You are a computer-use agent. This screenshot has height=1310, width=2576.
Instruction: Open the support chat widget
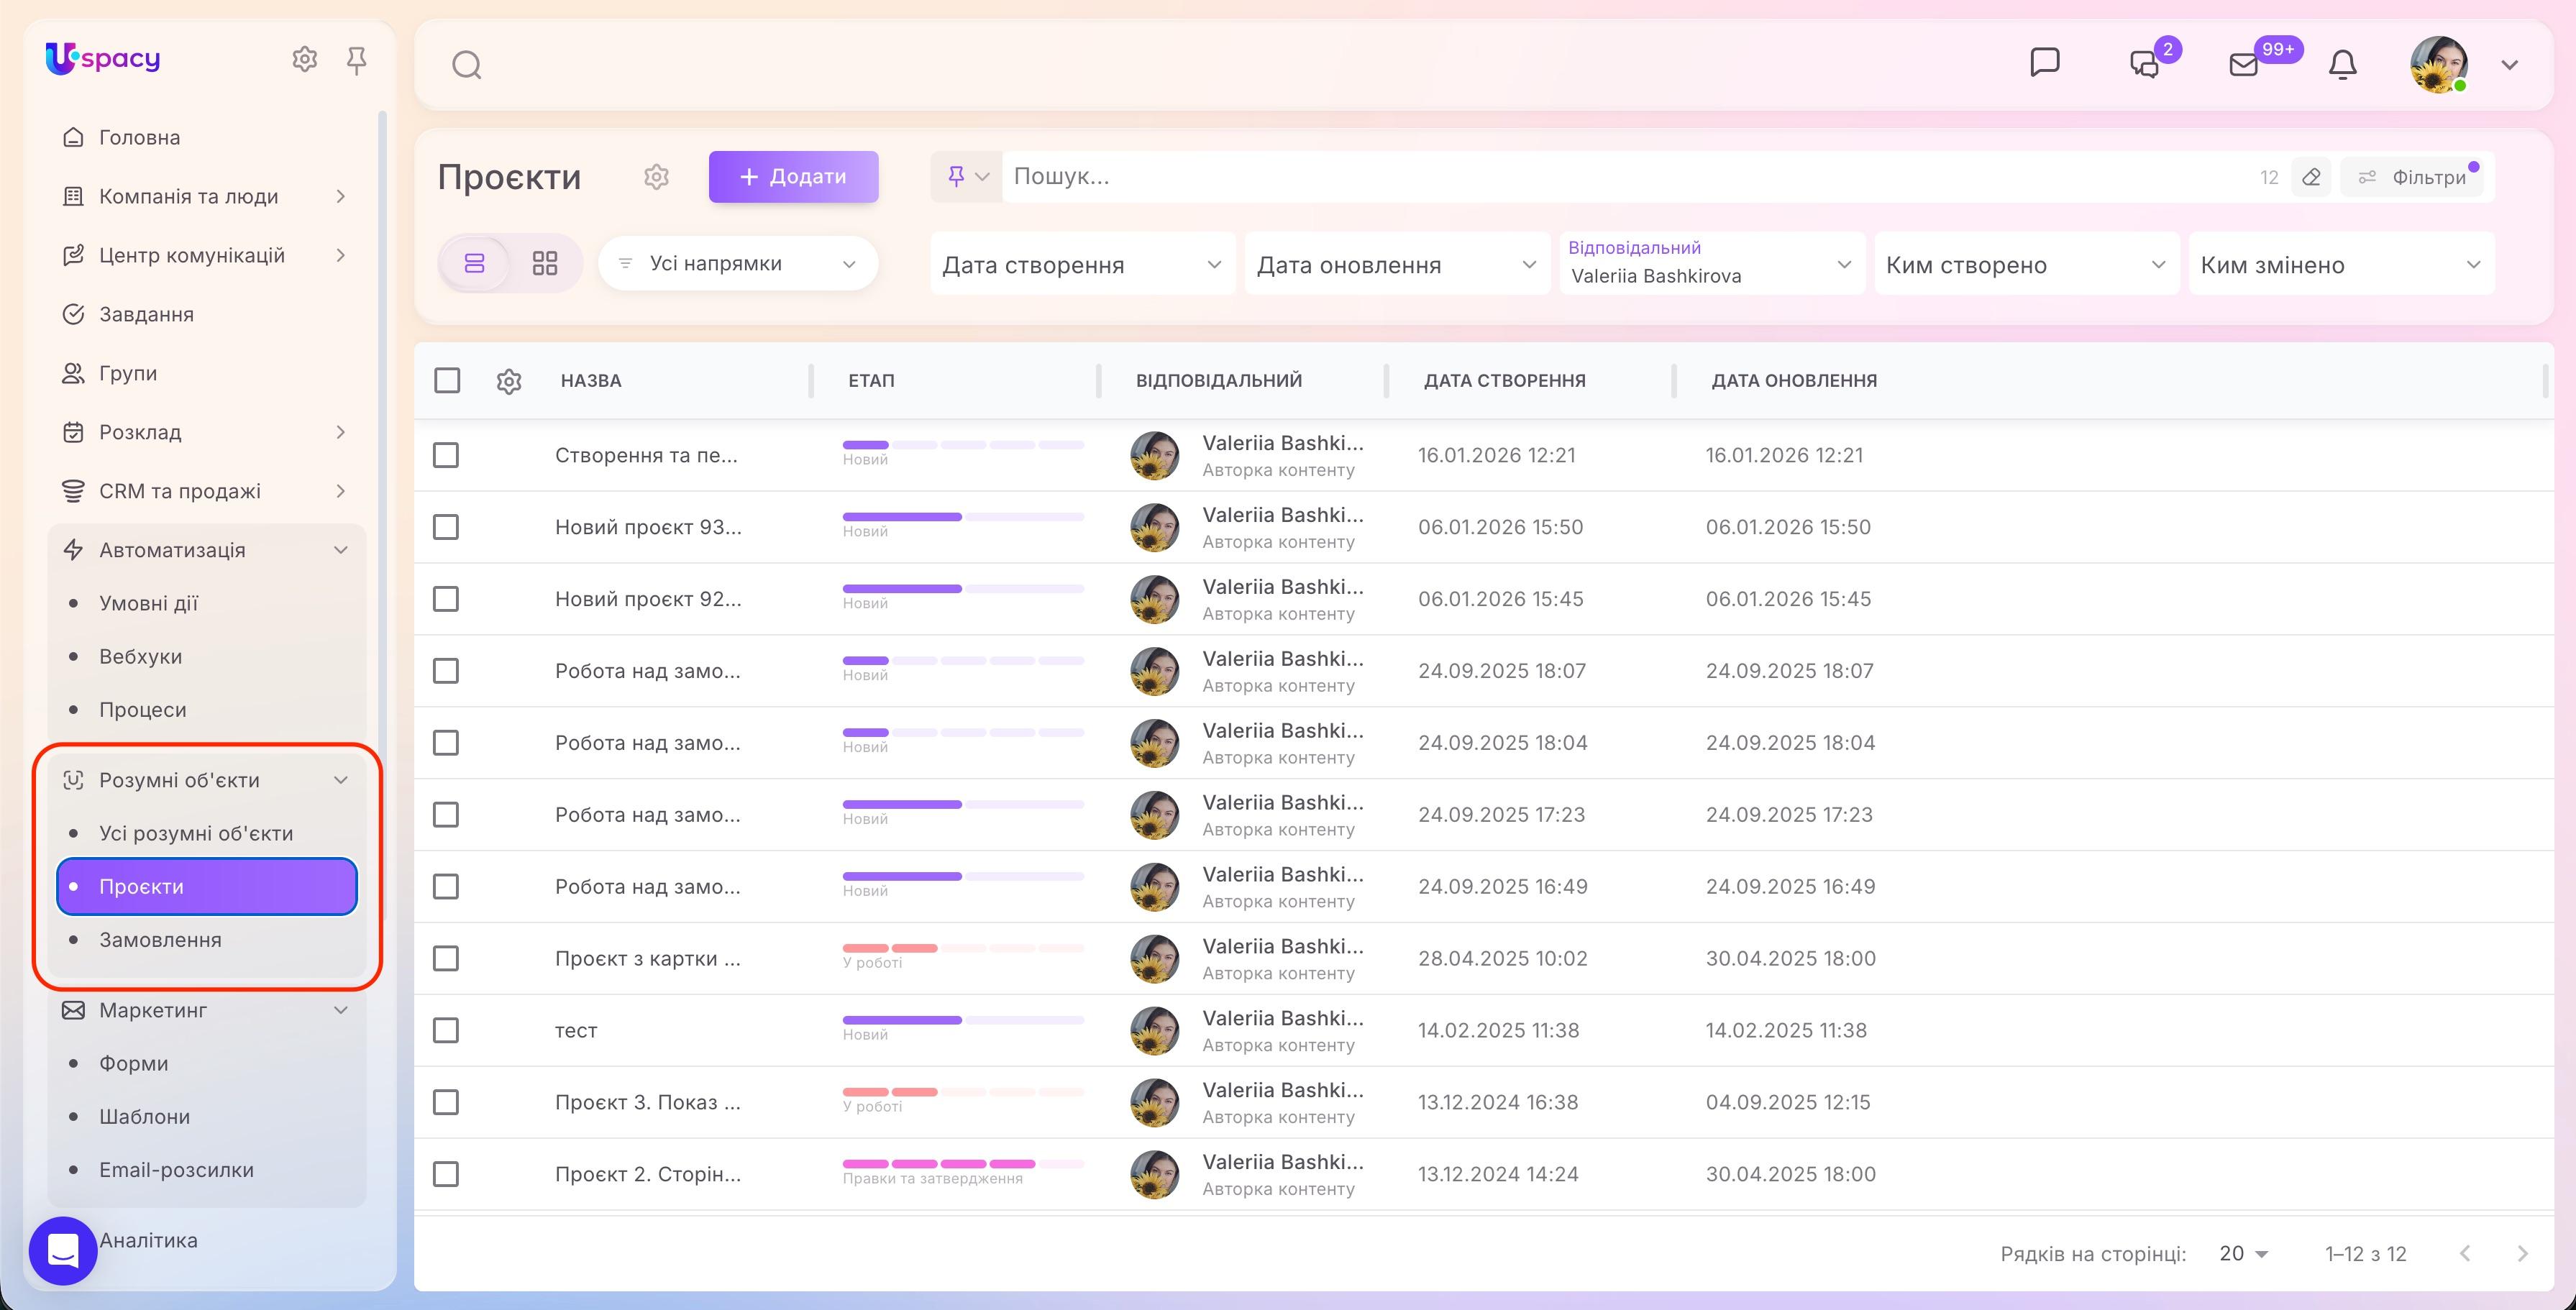click(63, 1250)
